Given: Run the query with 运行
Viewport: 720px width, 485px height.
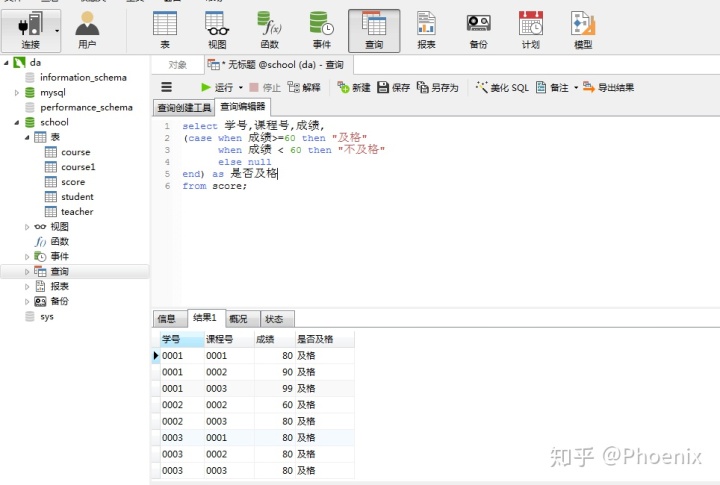Looking at the screenshot, I should coord(217,87).
